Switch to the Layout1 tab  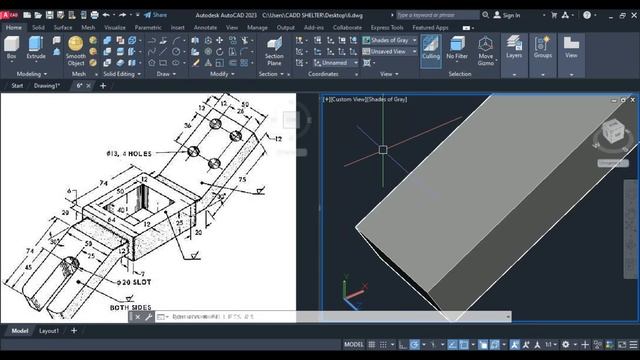click(x=49, y=331)
